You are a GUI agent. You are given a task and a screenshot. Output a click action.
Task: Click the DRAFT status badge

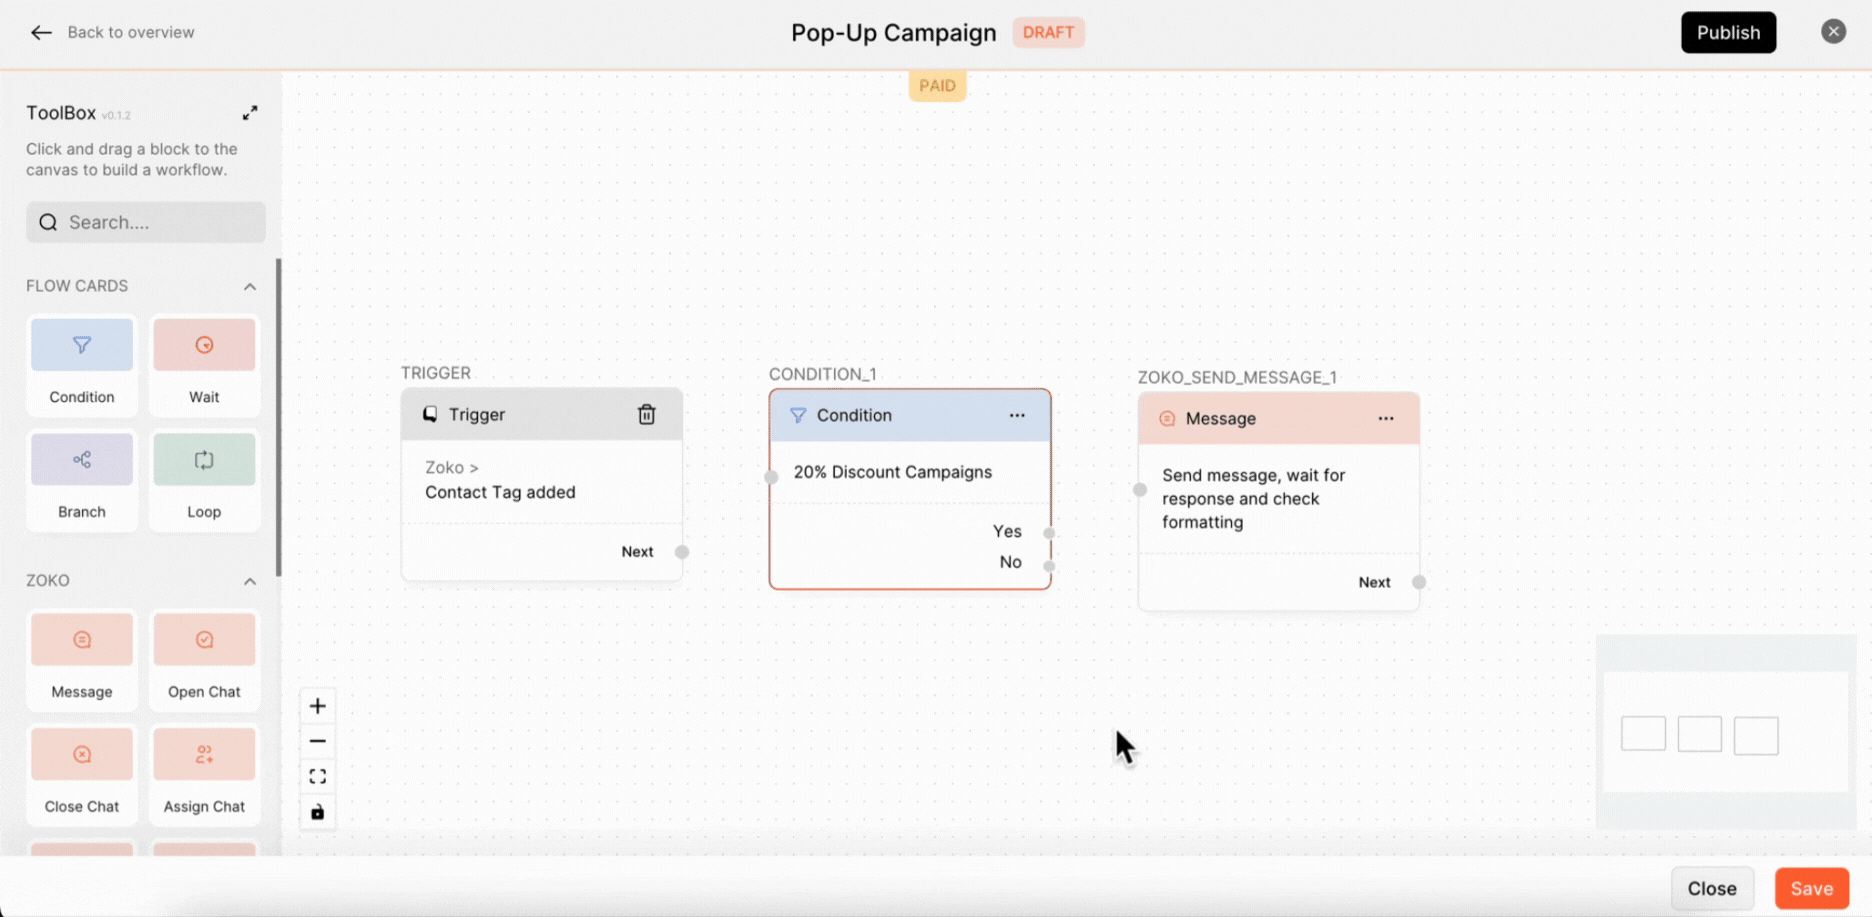(1048, 32)
